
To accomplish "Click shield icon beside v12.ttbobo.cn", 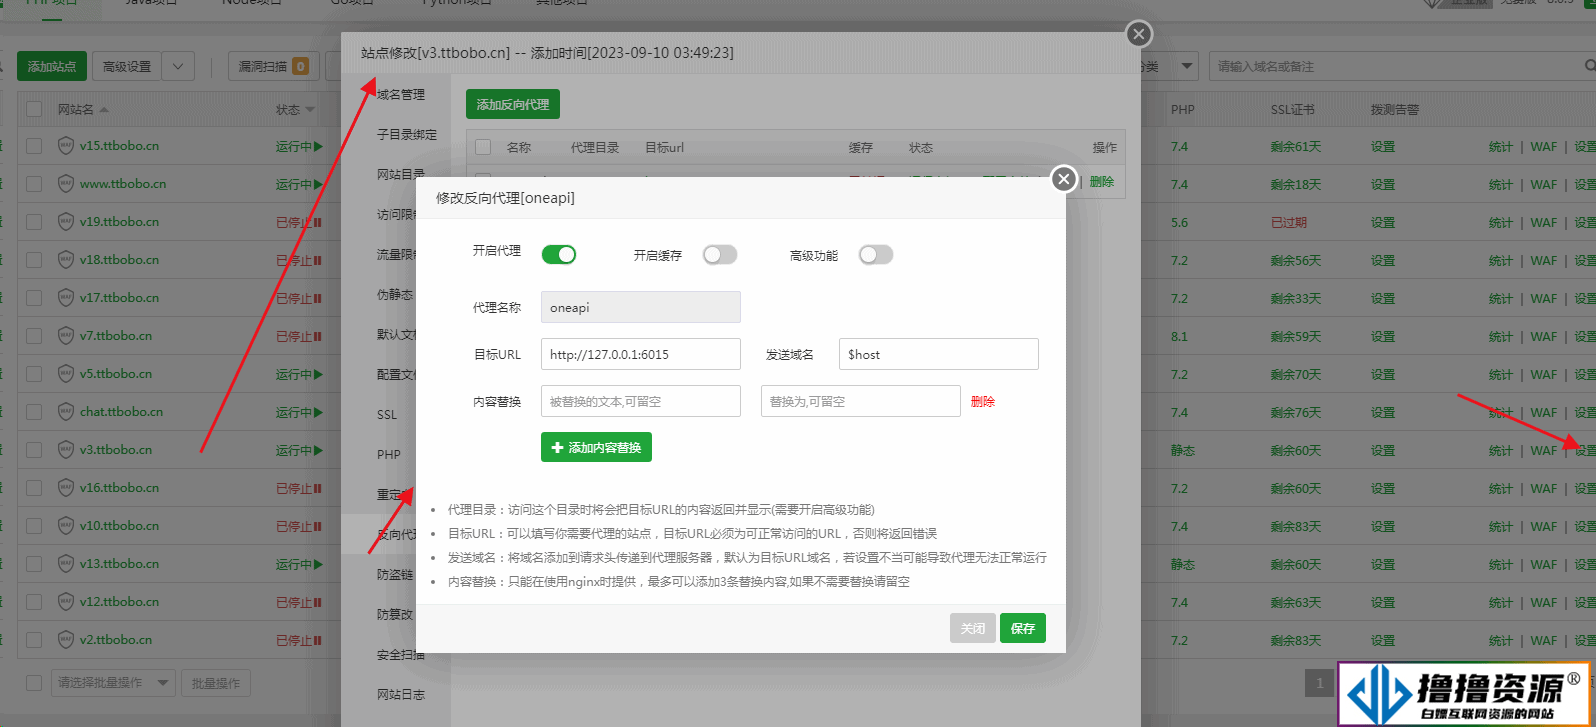I will click(66, 602).
